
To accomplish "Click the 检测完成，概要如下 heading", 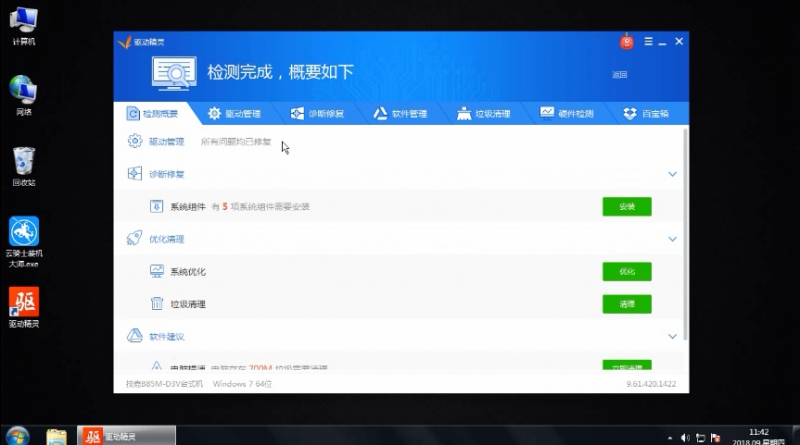I will (280, 72).
